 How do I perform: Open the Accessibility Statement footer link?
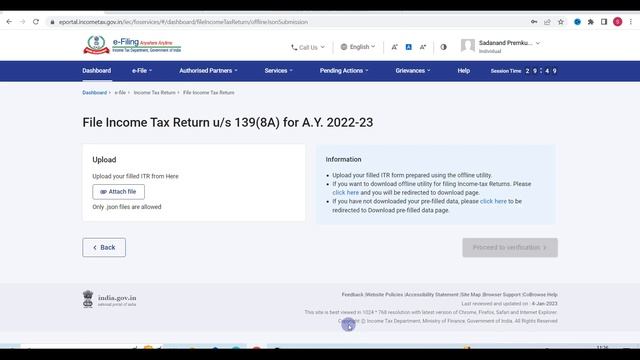click(x=431, y=295)
